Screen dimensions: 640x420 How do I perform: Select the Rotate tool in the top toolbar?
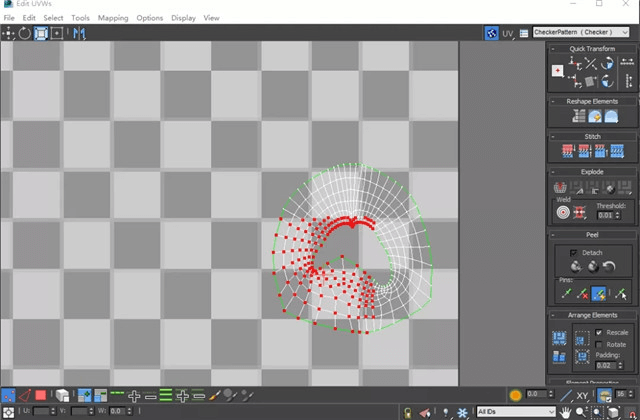pyautogui.click(x=24, y=33)
